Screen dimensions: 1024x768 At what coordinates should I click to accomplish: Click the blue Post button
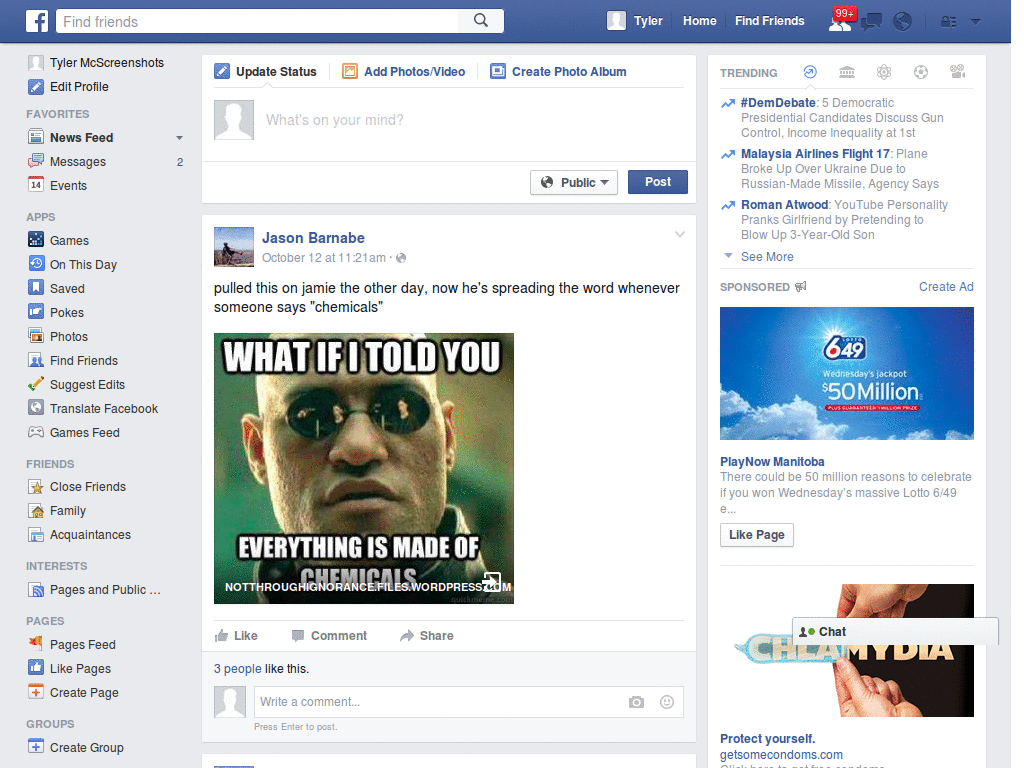click(658, 182)
